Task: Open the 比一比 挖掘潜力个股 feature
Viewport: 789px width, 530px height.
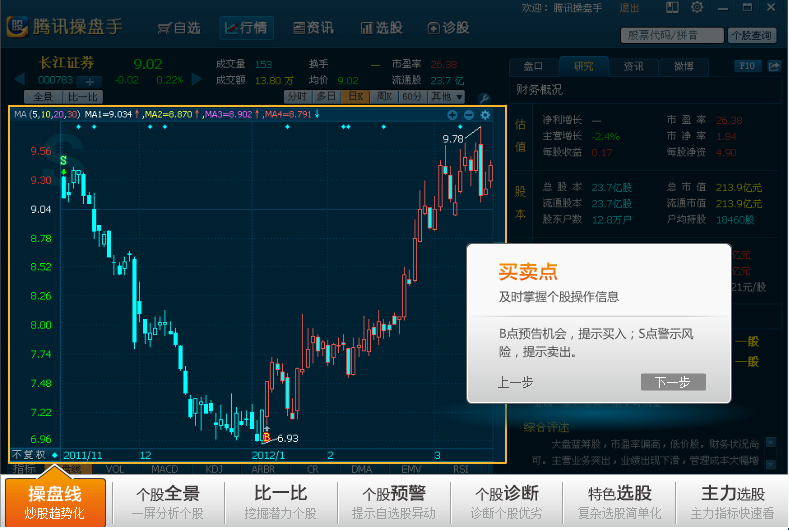Action: [280, 502]
